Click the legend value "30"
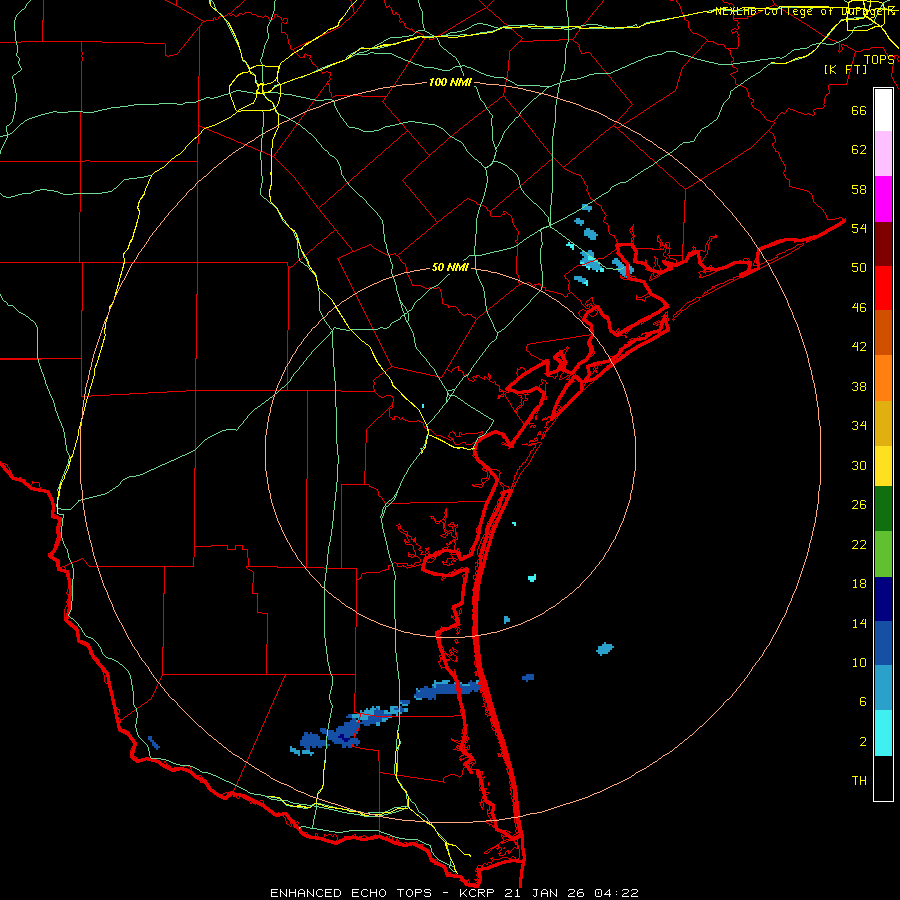Screen dimensions: 900x900 tap(859, 465)
